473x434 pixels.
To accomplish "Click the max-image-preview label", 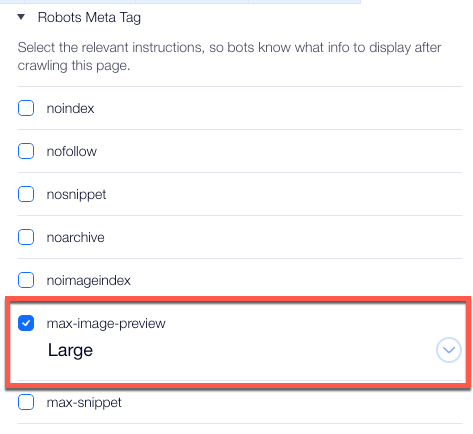I will click(106, 324).
